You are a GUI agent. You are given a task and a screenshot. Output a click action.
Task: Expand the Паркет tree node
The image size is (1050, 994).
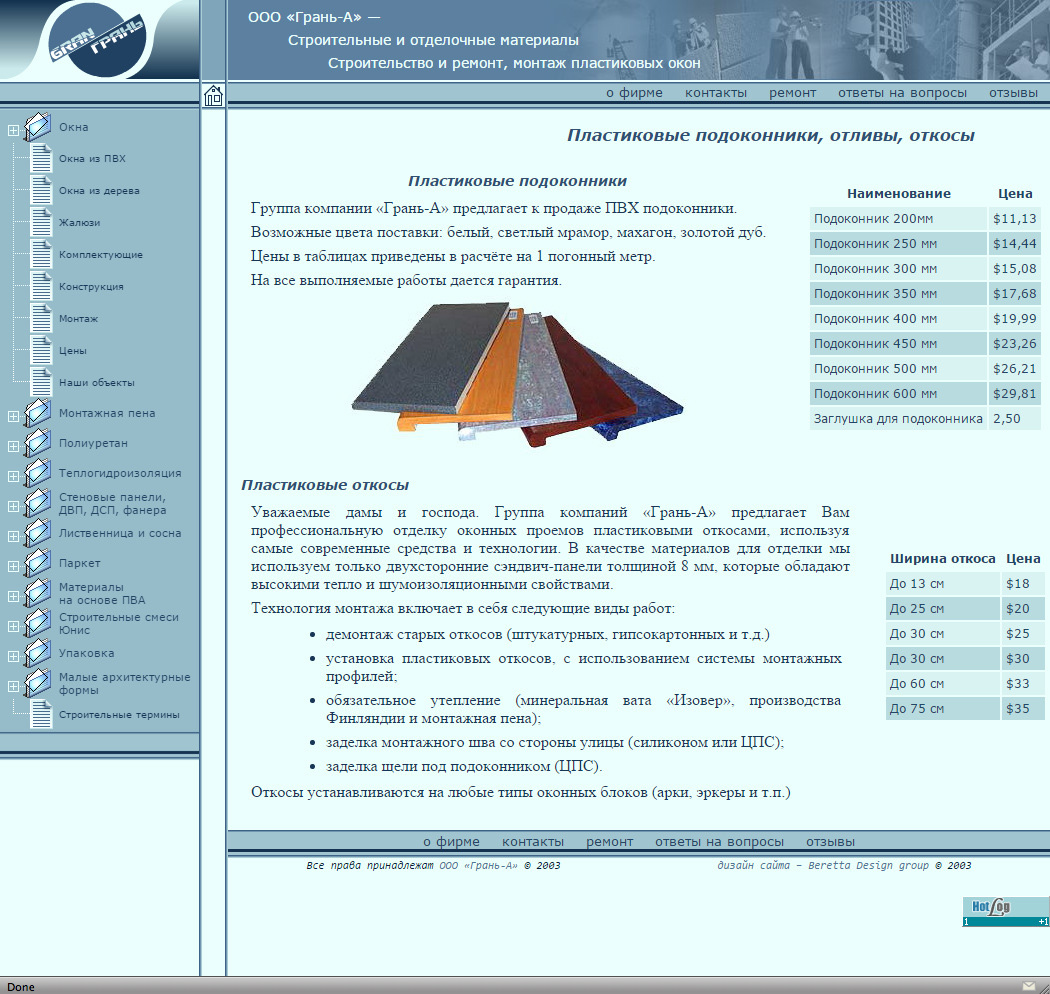[x=13, y=567]
